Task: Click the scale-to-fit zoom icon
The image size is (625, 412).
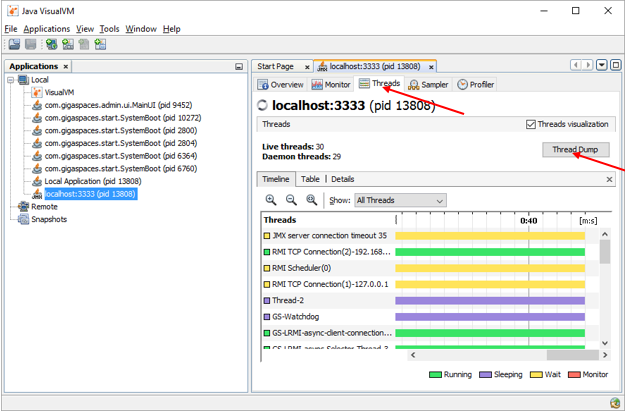Action: [x=312, y=200]
